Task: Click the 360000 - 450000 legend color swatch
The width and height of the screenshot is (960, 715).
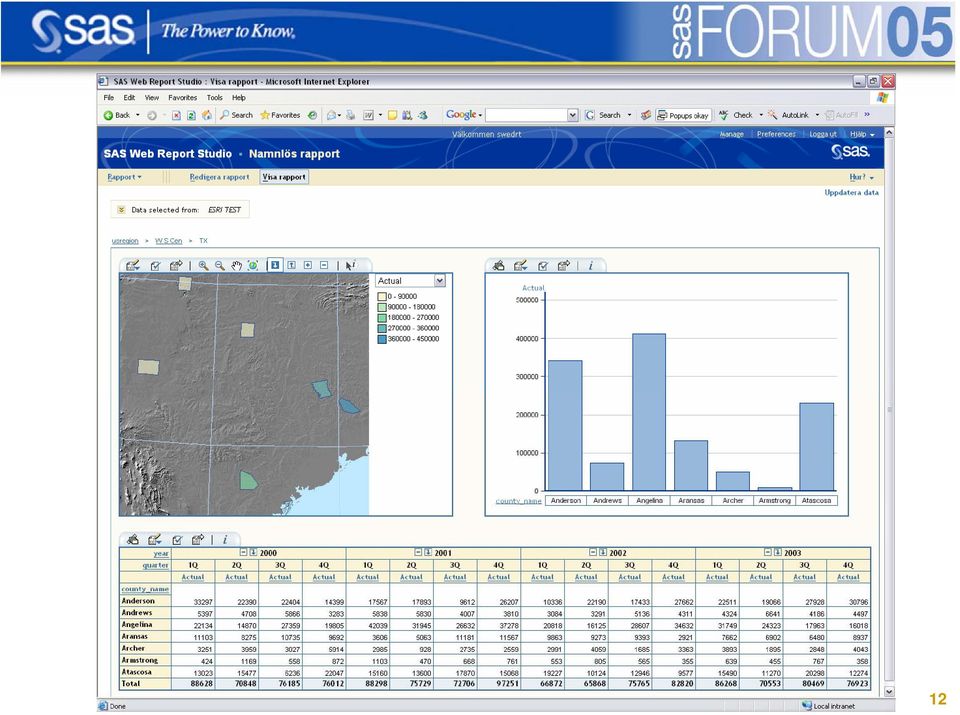Action: [x=382, y=339]
